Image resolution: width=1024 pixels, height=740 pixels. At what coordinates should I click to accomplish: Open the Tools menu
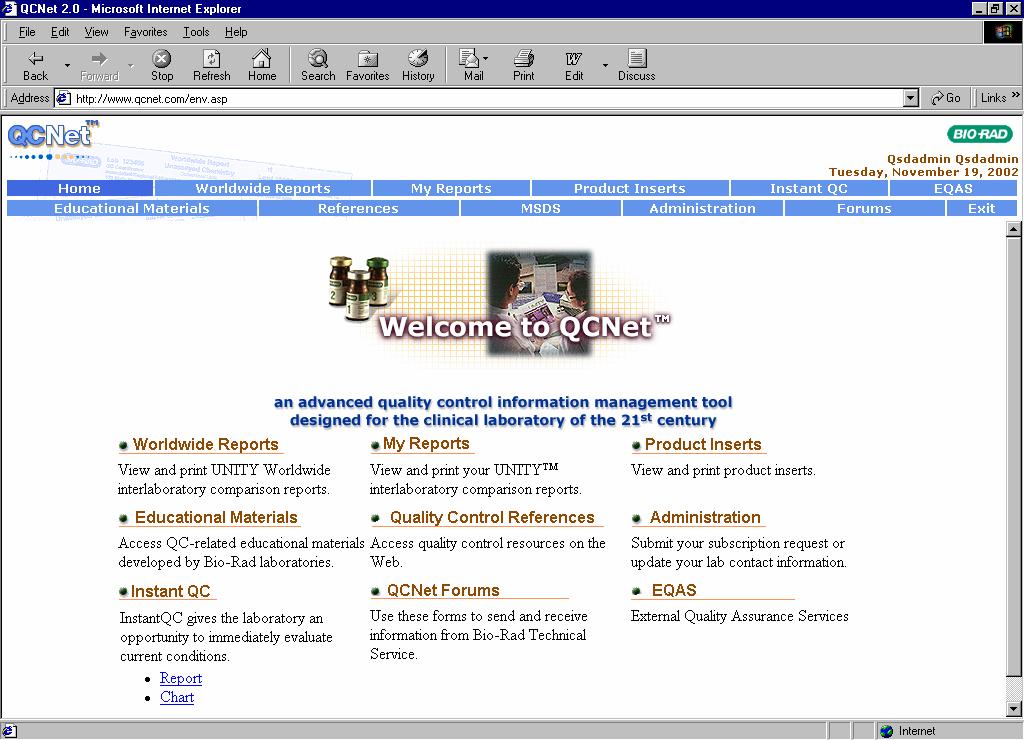point(196,32)
